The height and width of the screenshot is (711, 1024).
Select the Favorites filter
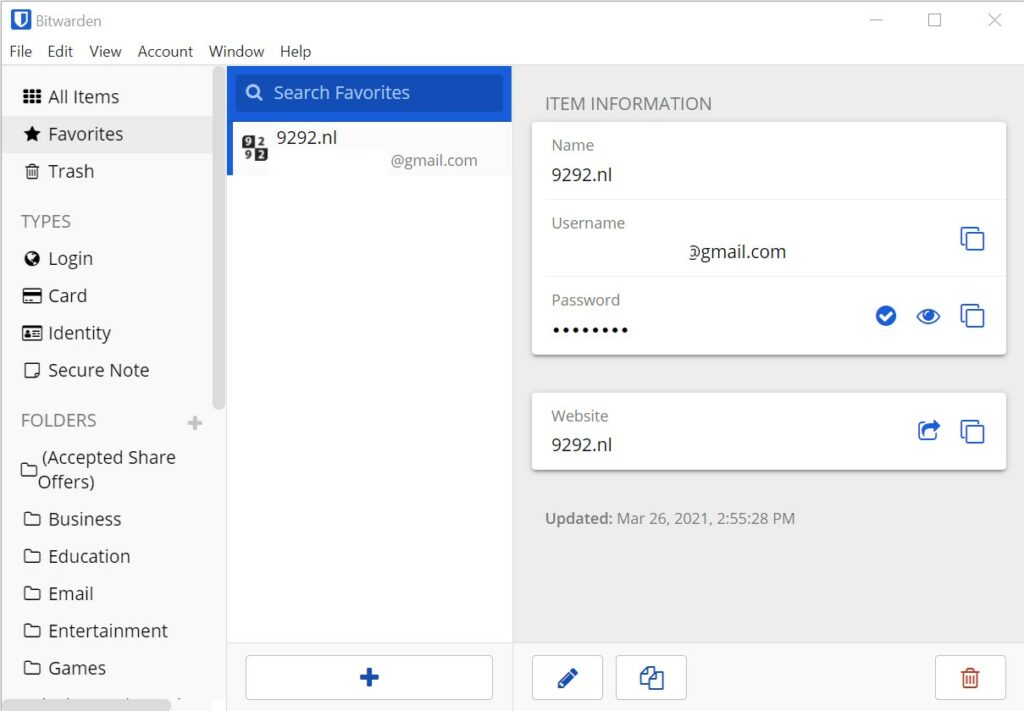point(108,134)
